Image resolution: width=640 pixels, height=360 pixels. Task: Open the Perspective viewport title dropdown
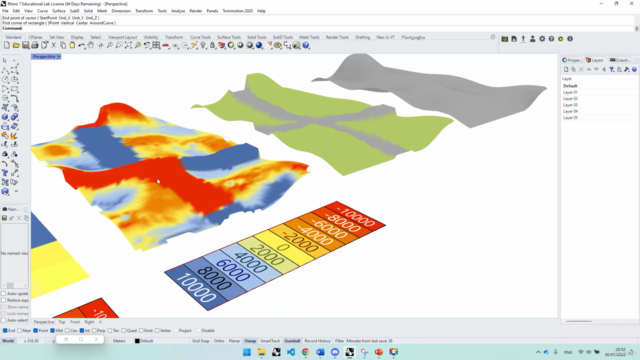tap(59, 57)
